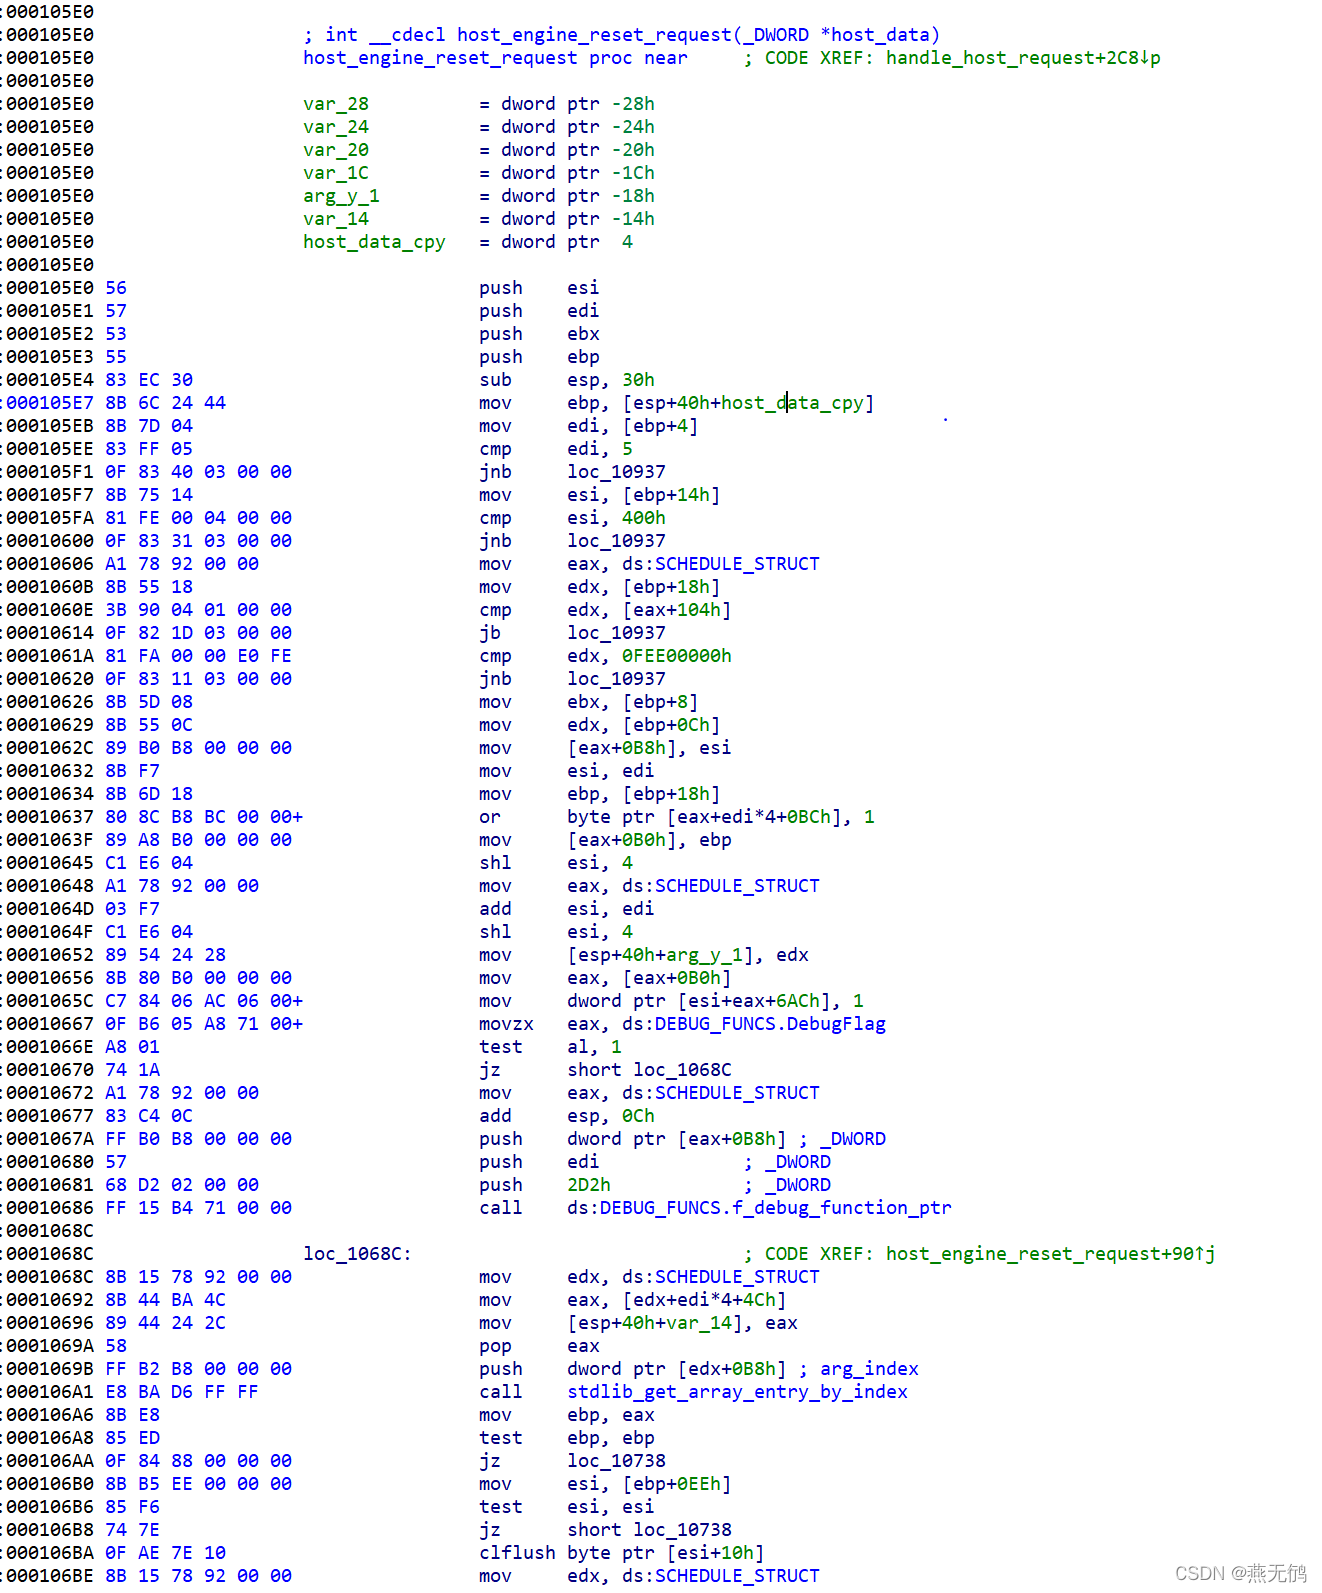Click the function prototype comment line
This screenshot has width=1322, height=1593.
[621, 35]
